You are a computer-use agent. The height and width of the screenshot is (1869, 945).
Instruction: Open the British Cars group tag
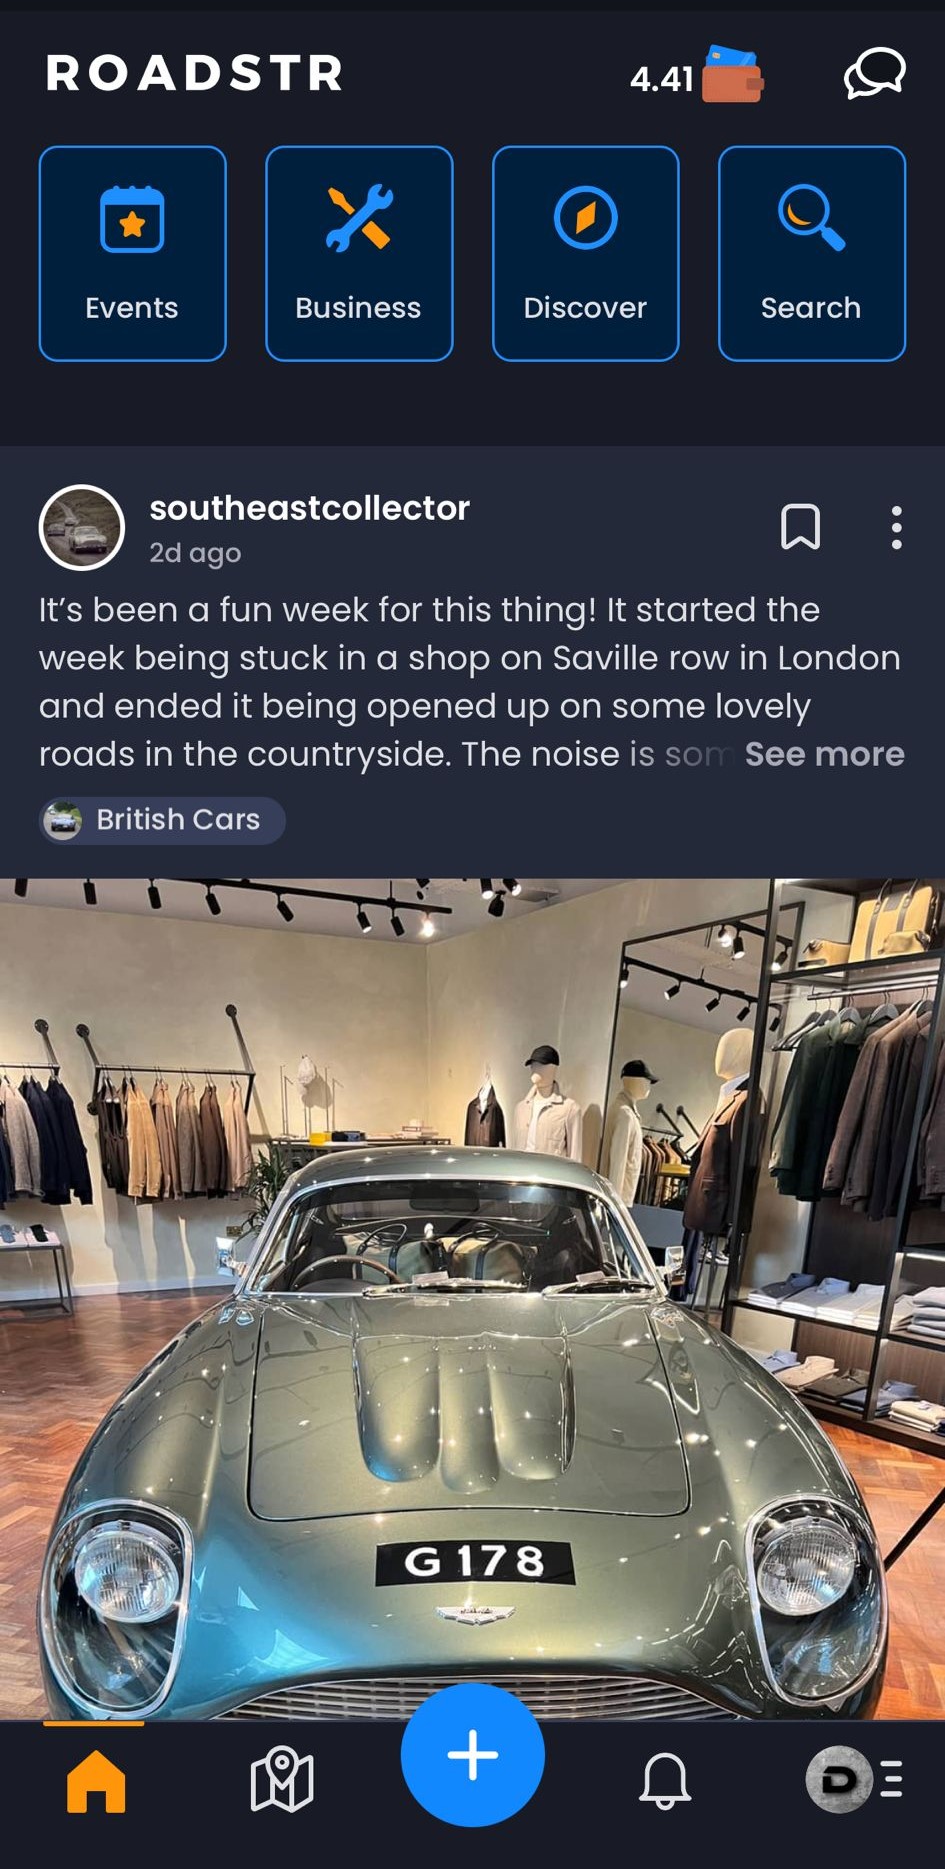click(x=162, y=820)
